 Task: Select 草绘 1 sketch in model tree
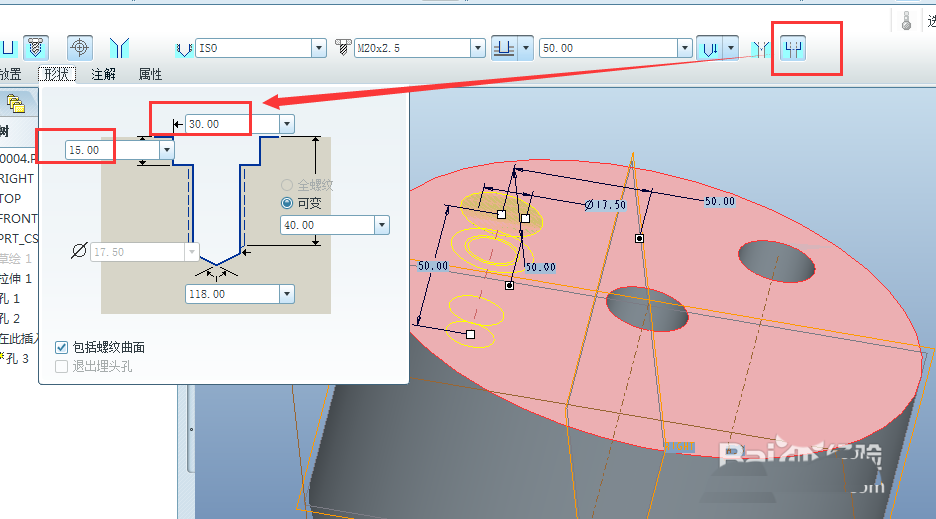(x=16, y=259)
